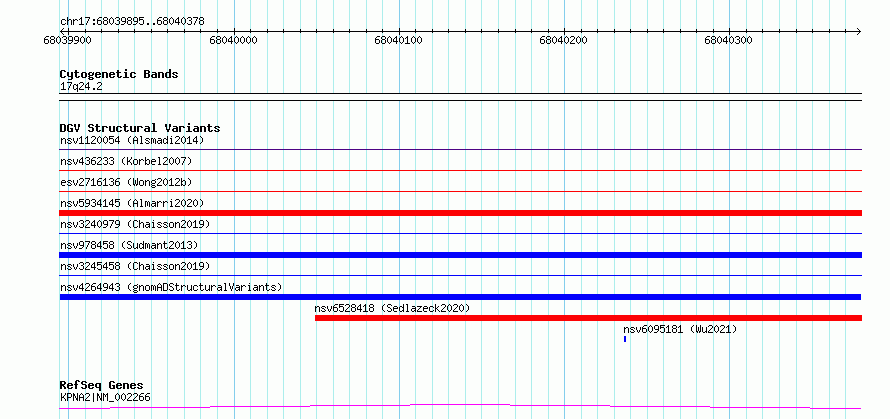Image resolution: width=890 pixels, height=419 pixels.
Task: Select the Cytogenetic Bands track heading
Action: click(119, 74)
